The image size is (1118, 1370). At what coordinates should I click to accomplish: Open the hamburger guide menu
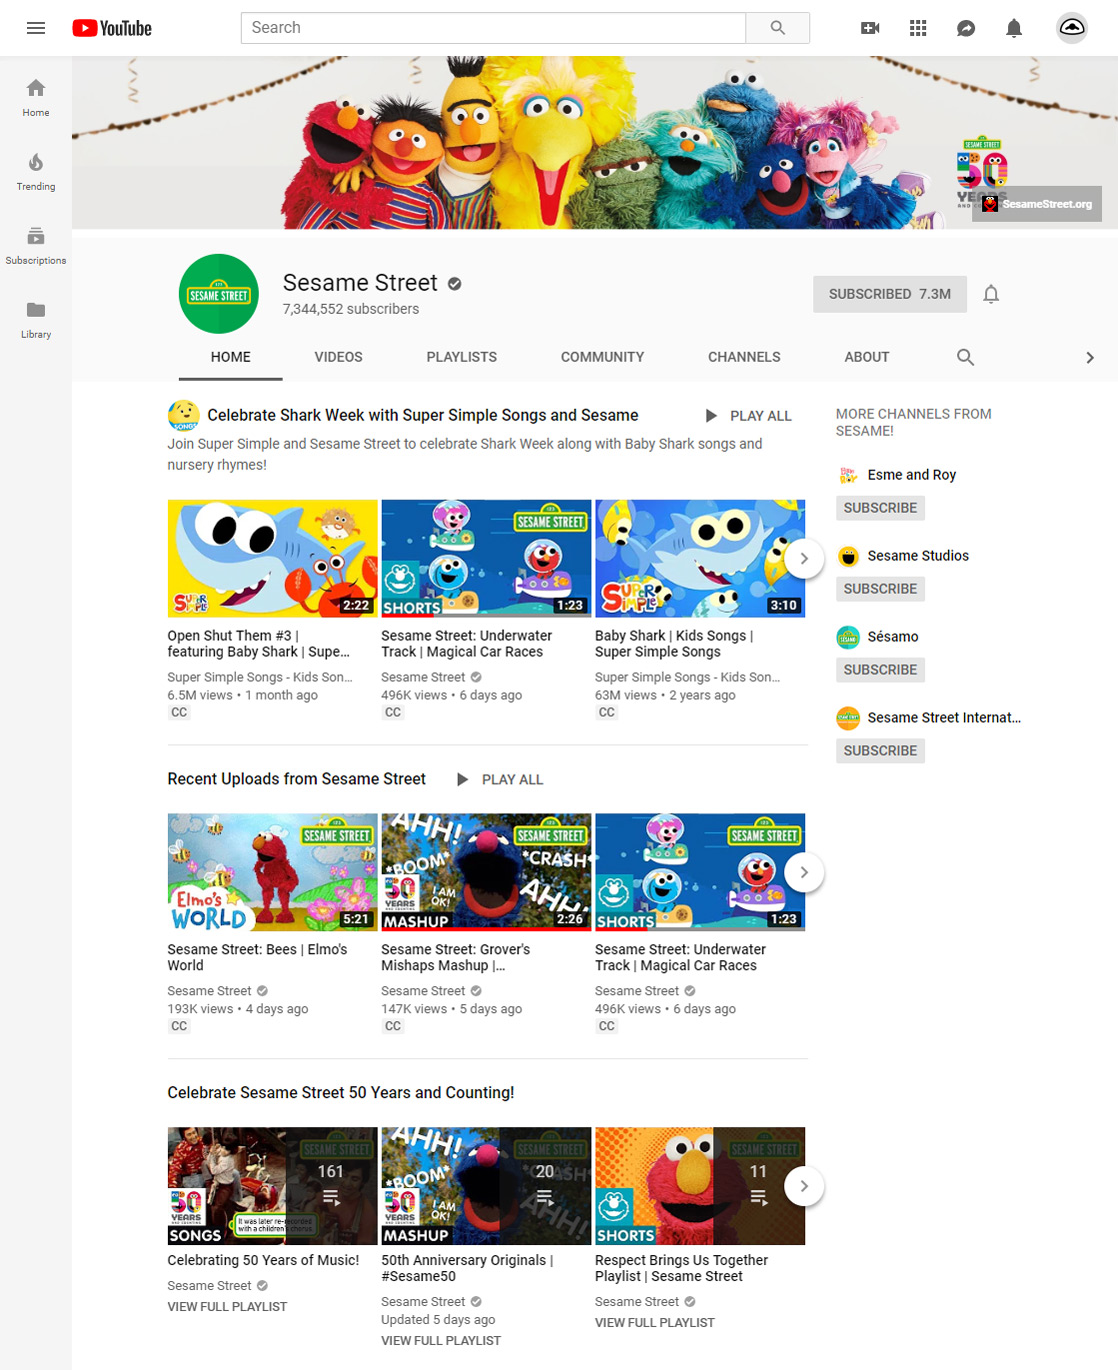tap(36, 28)
